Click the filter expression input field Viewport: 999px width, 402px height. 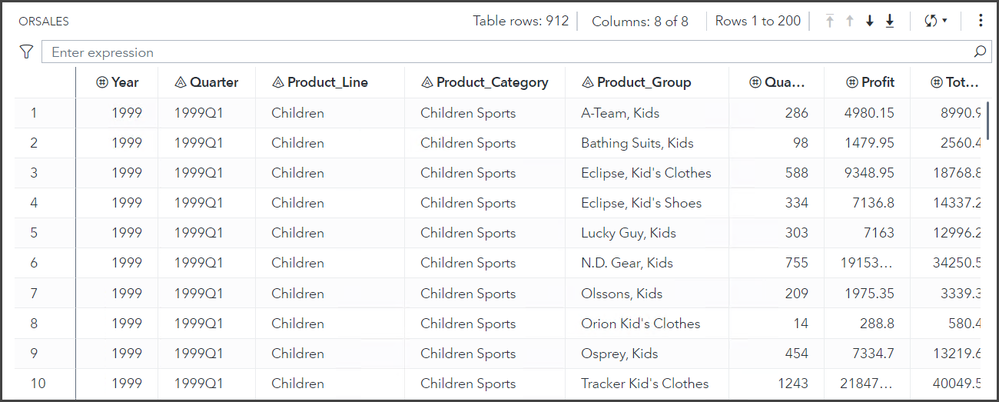tap(500, 52)
